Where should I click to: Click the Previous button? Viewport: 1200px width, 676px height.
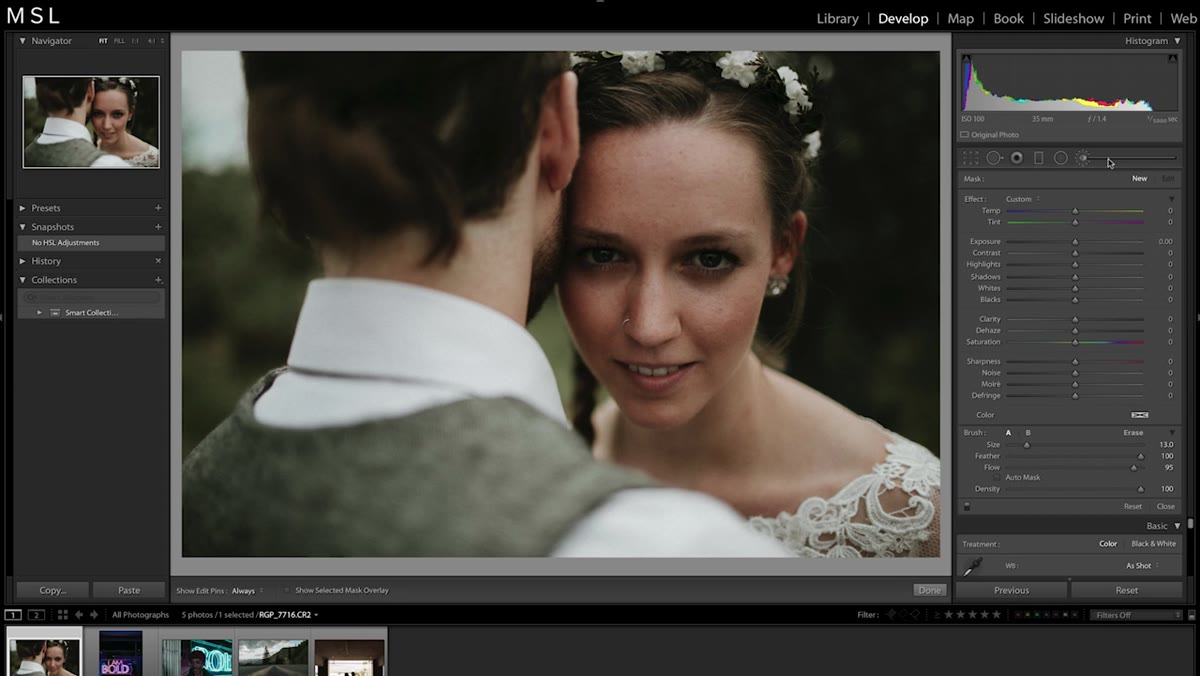1011,590
